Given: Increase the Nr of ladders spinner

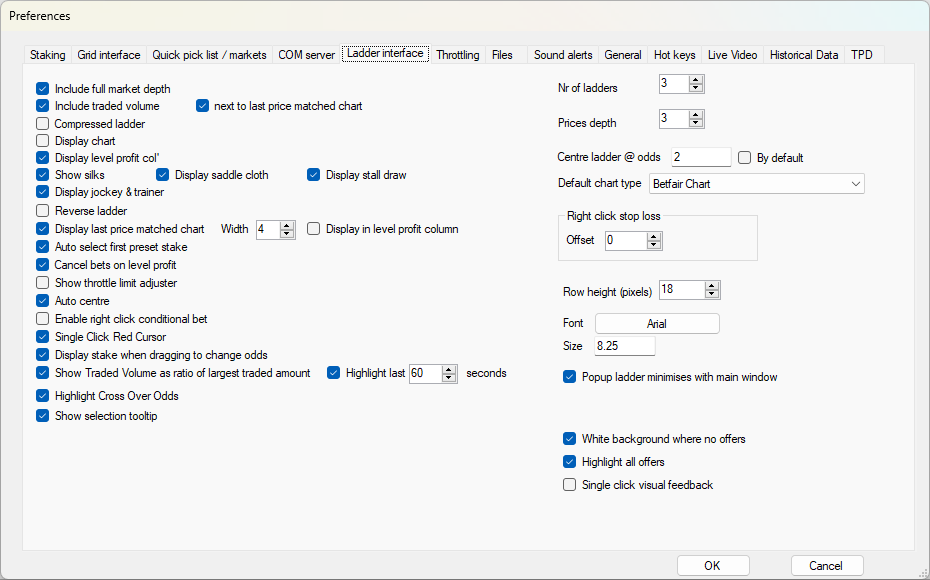Looking at the screenshot, I should [x=696, y=80].
